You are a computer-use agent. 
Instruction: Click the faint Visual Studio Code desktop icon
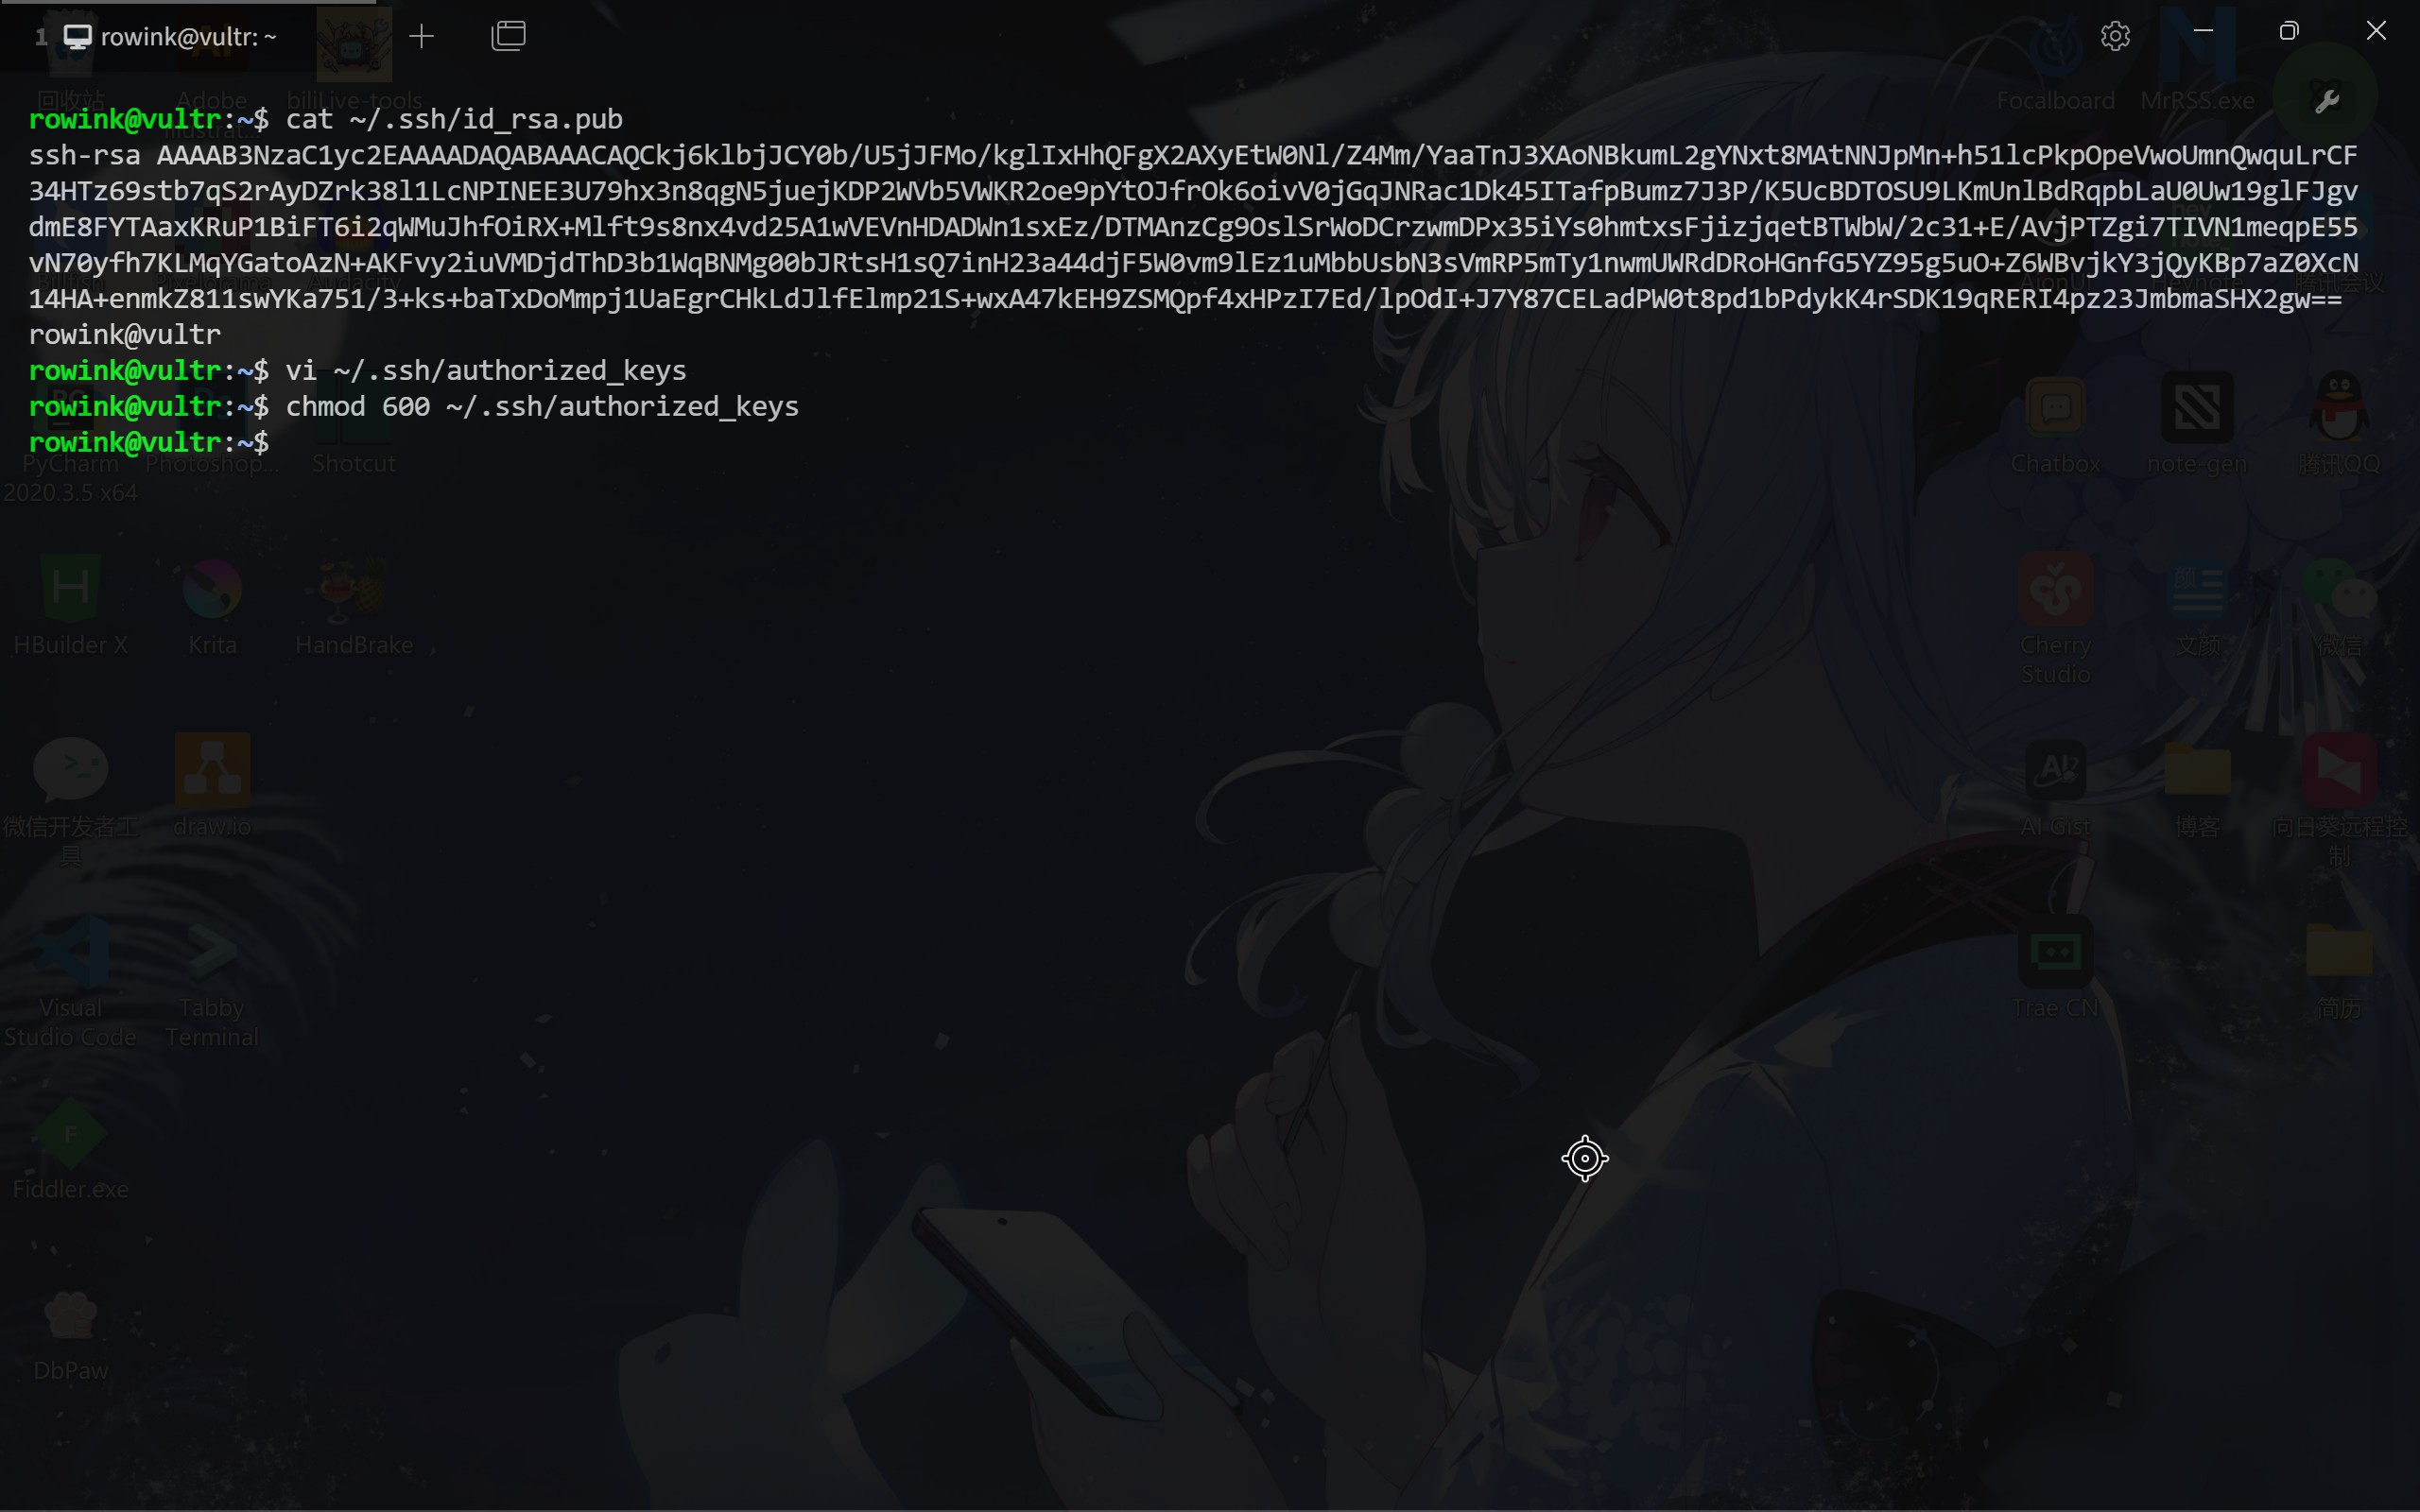[x=71, y=953]
